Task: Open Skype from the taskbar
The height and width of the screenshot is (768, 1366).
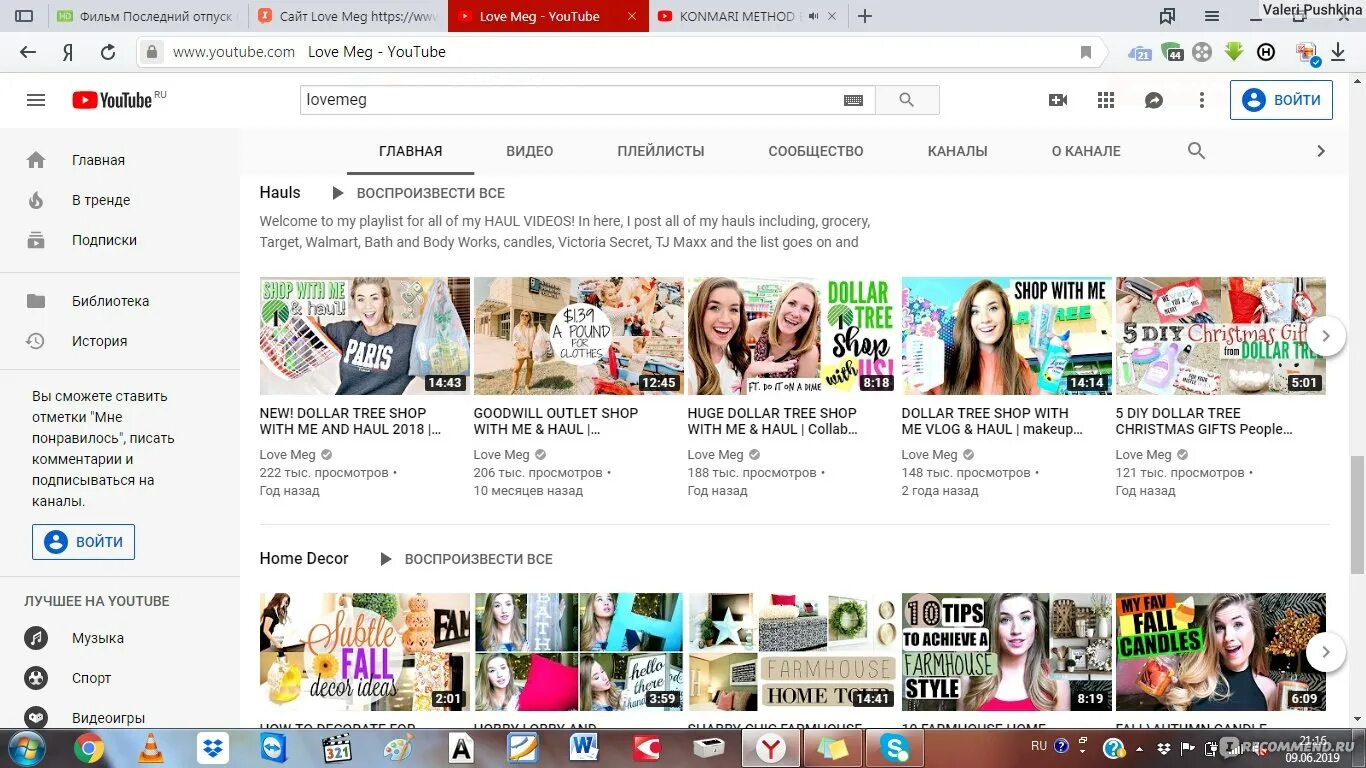Action: point(895,748)
